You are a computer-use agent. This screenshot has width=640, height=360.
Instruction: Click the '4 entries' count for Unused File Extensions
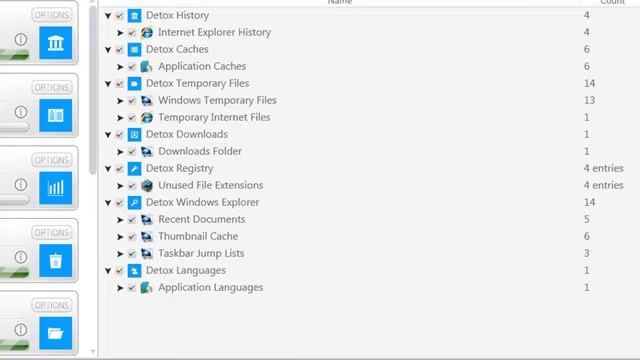coord(603,185)
